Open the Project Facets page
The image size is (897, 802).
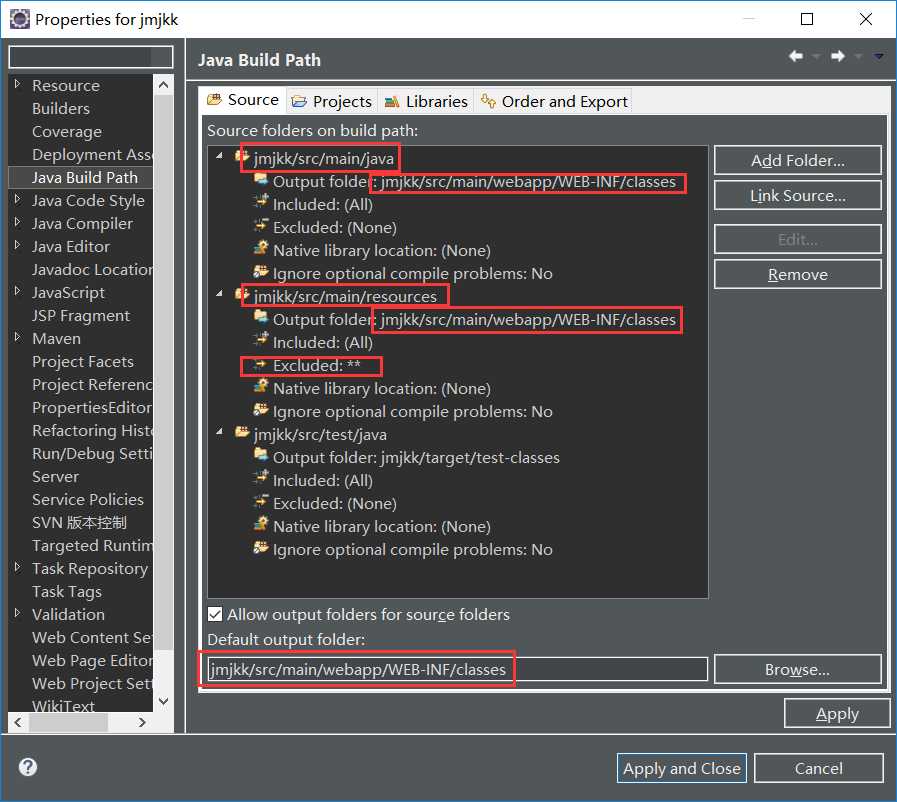[83, 362]
